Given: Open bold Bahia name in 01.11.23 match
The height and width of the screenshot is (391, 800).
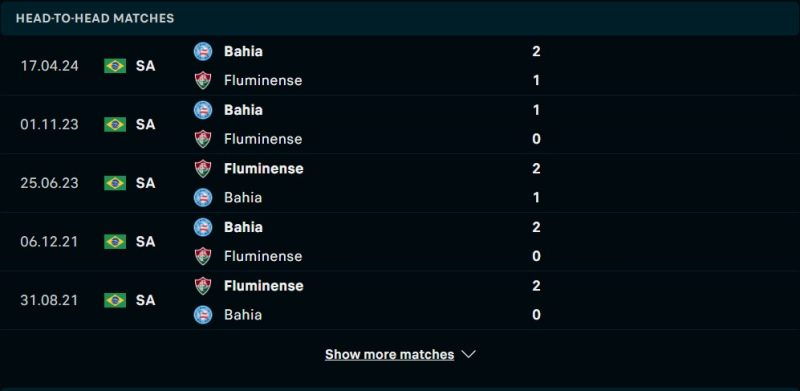Looking at the screenshot, I should point(243,110).
